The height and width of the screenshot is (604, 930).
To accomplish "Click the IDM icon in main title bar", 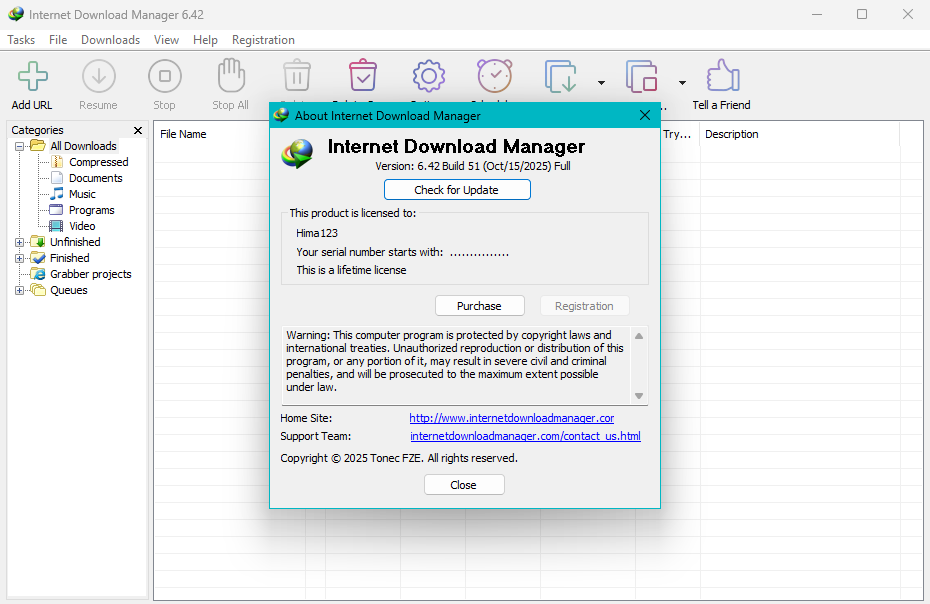I will point(16,14).
